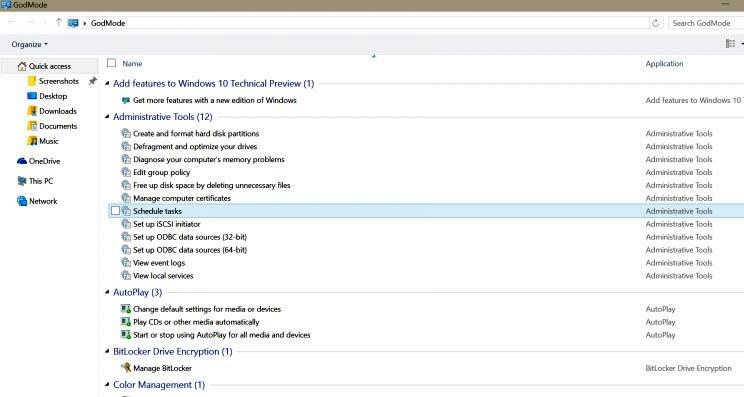
Task: Click the AutoPlay icon beside Change default settings for media
Action: click(x=126, y=309)
